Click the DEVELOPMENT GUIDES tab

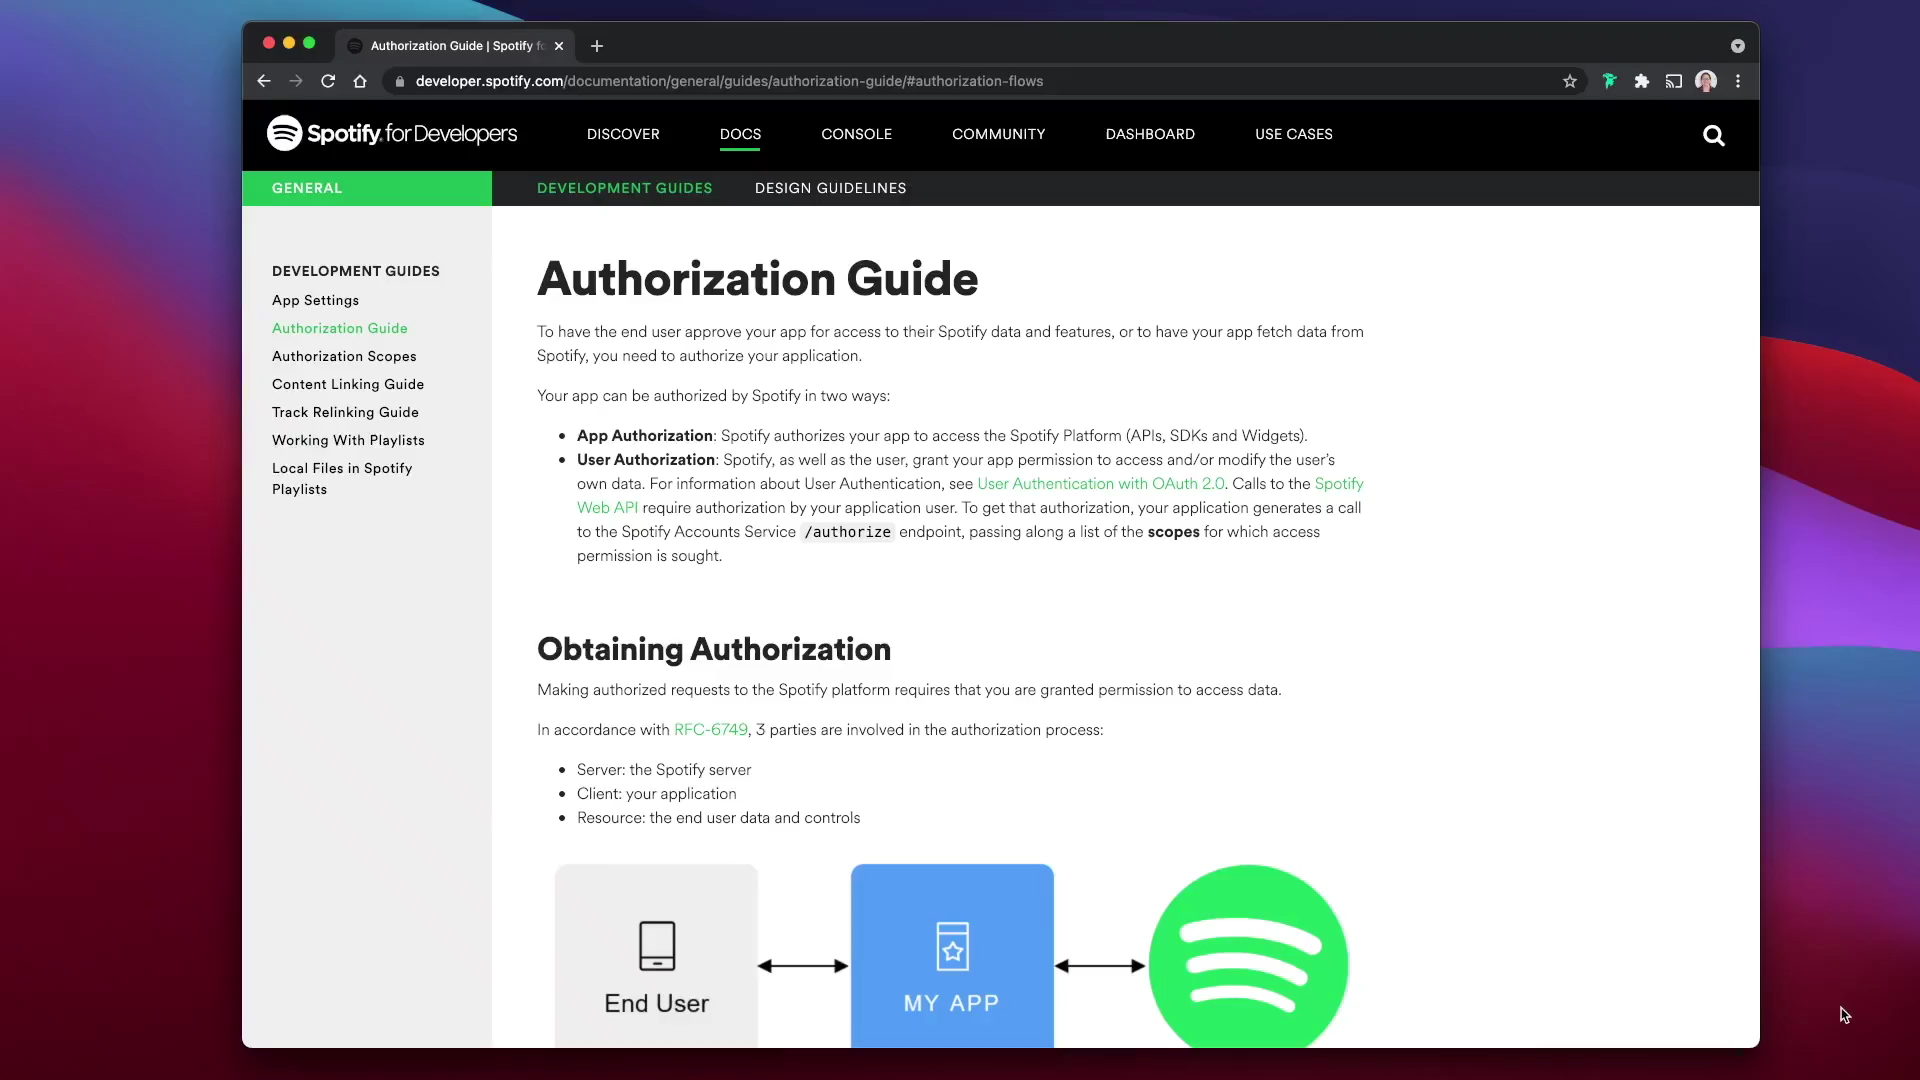[625, 187]
